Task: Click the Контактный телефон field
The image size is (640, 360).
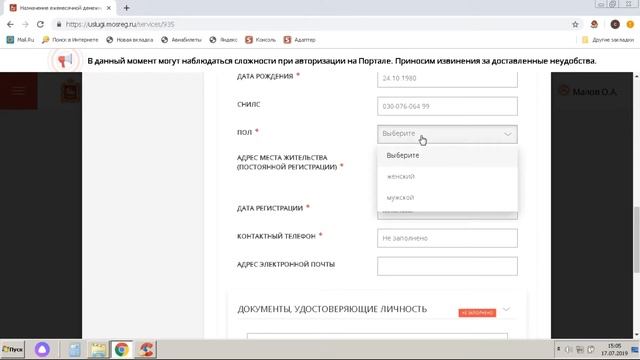Action: click(x=447, y=238)
